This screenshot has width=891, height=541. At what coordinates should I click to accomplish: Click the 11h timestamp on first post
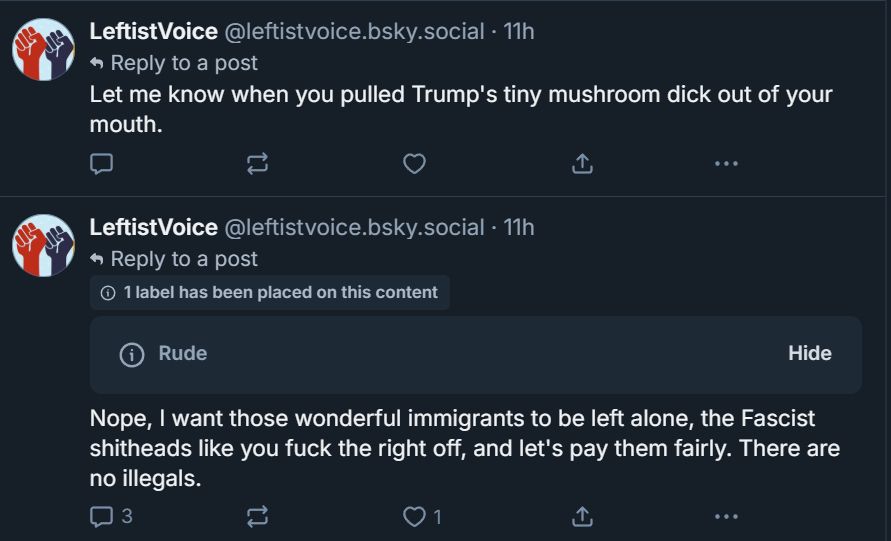pyautogui.click(x=519, y=31)
